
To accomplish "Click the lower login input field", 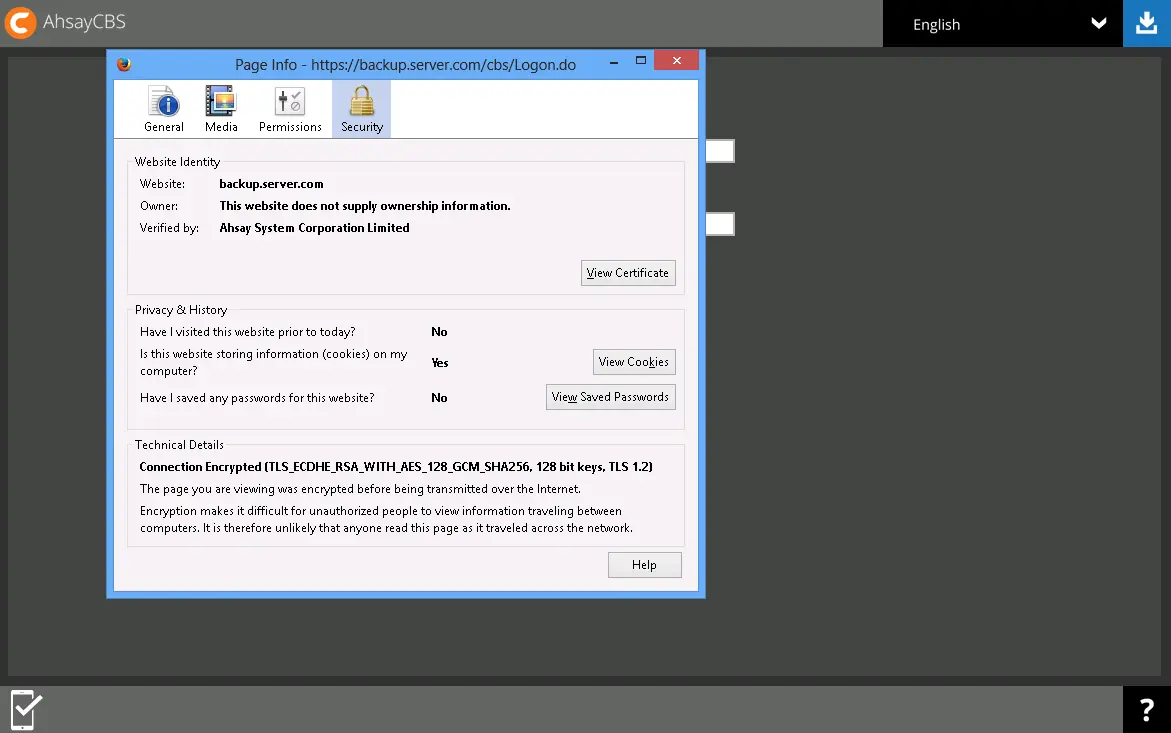I will [x=722, y=223].
